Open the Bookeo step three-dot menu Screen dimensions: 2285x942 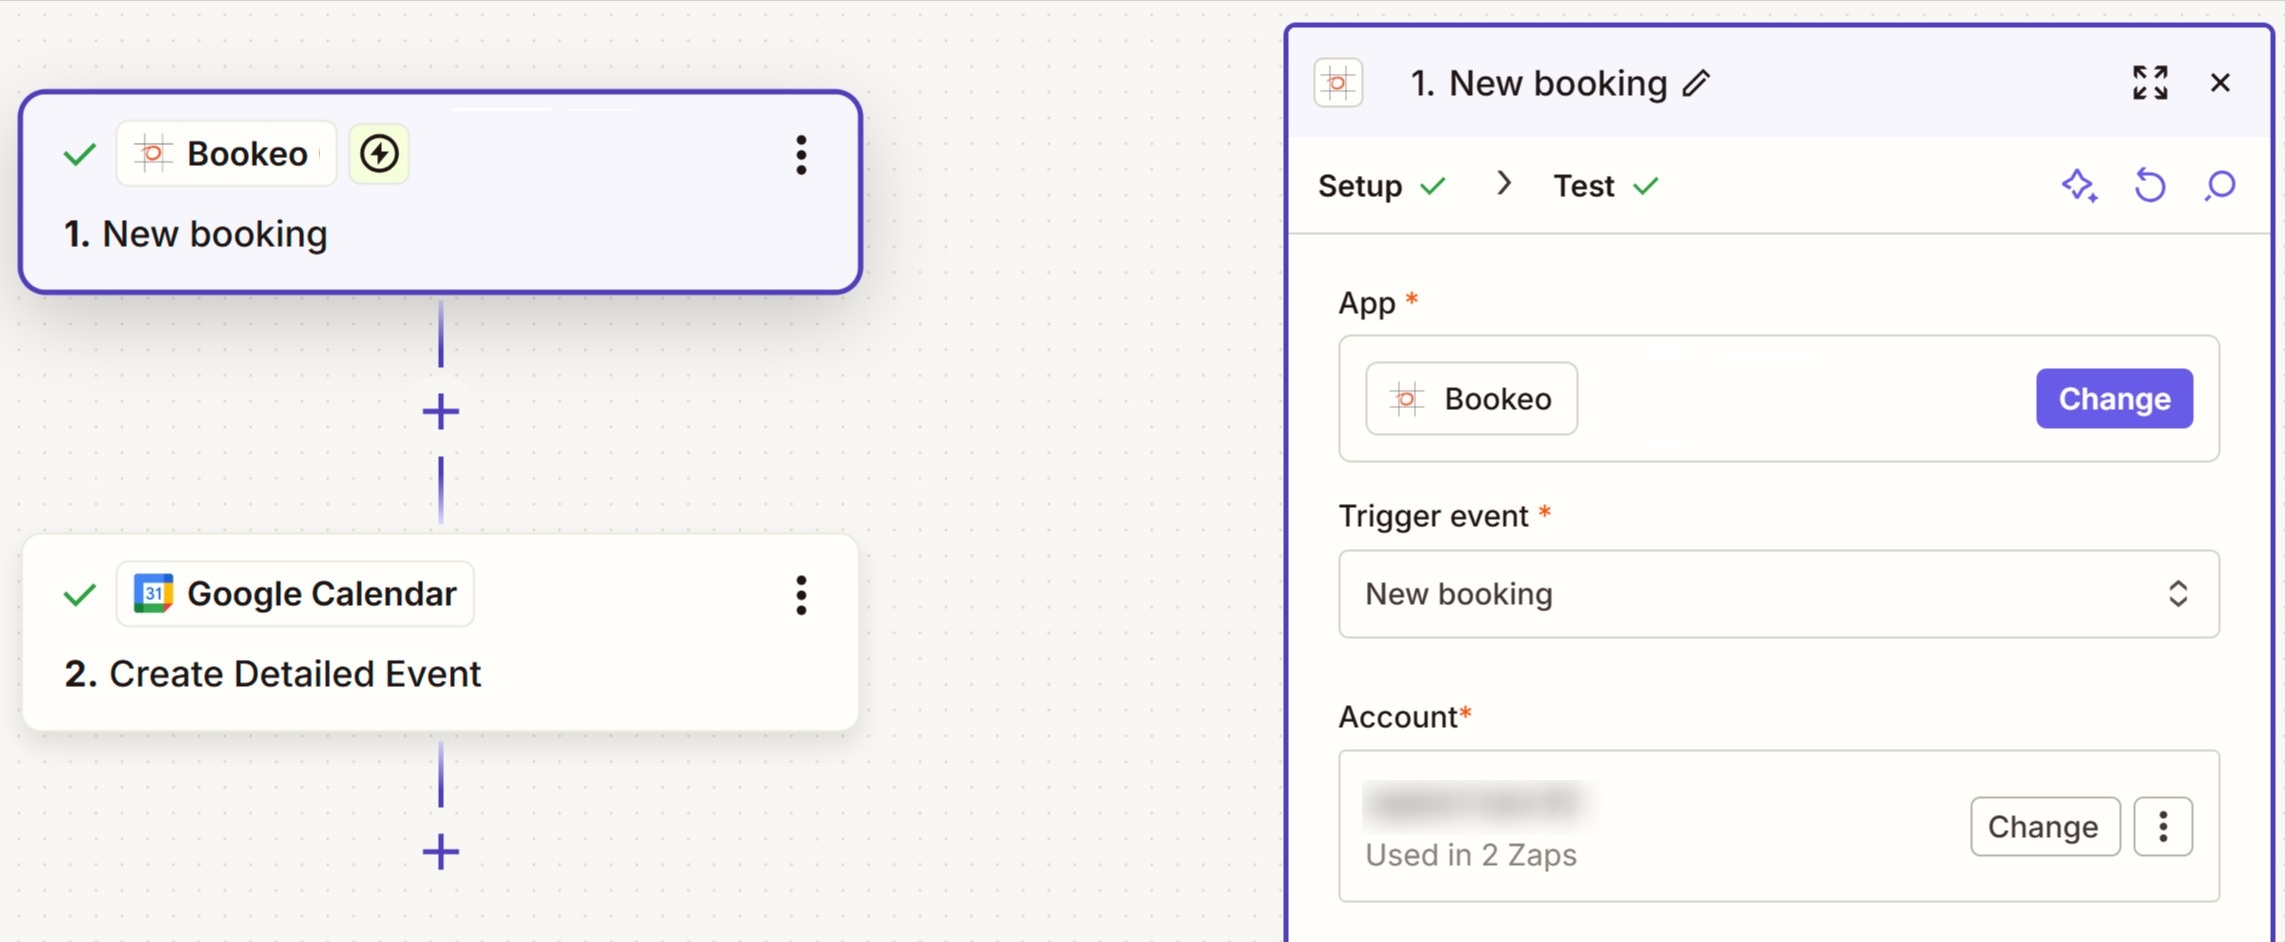(x=801, y=155)
